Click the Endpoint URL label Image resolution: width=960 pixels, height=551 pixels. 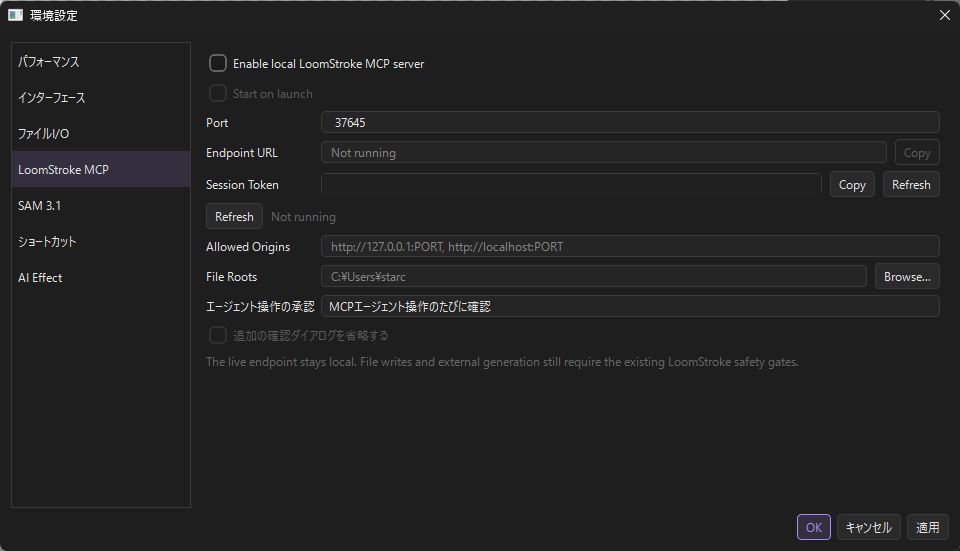242,152
